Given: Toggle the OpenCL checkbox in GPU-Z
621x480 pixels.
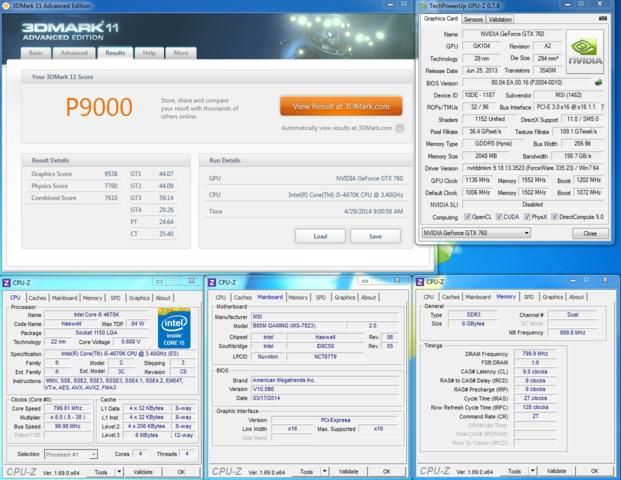Looking at the screenshot, I should pos(467,217).
